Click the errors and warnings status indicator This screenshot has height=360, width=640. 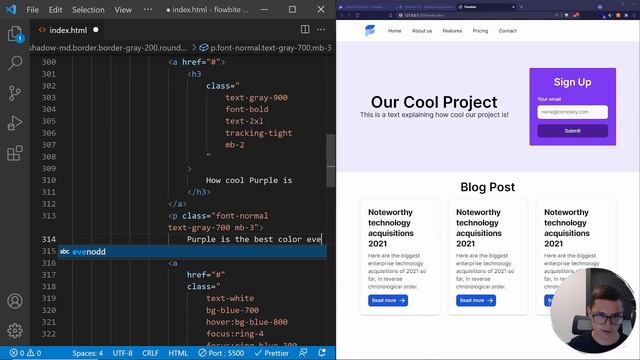[x=25, y=353]
